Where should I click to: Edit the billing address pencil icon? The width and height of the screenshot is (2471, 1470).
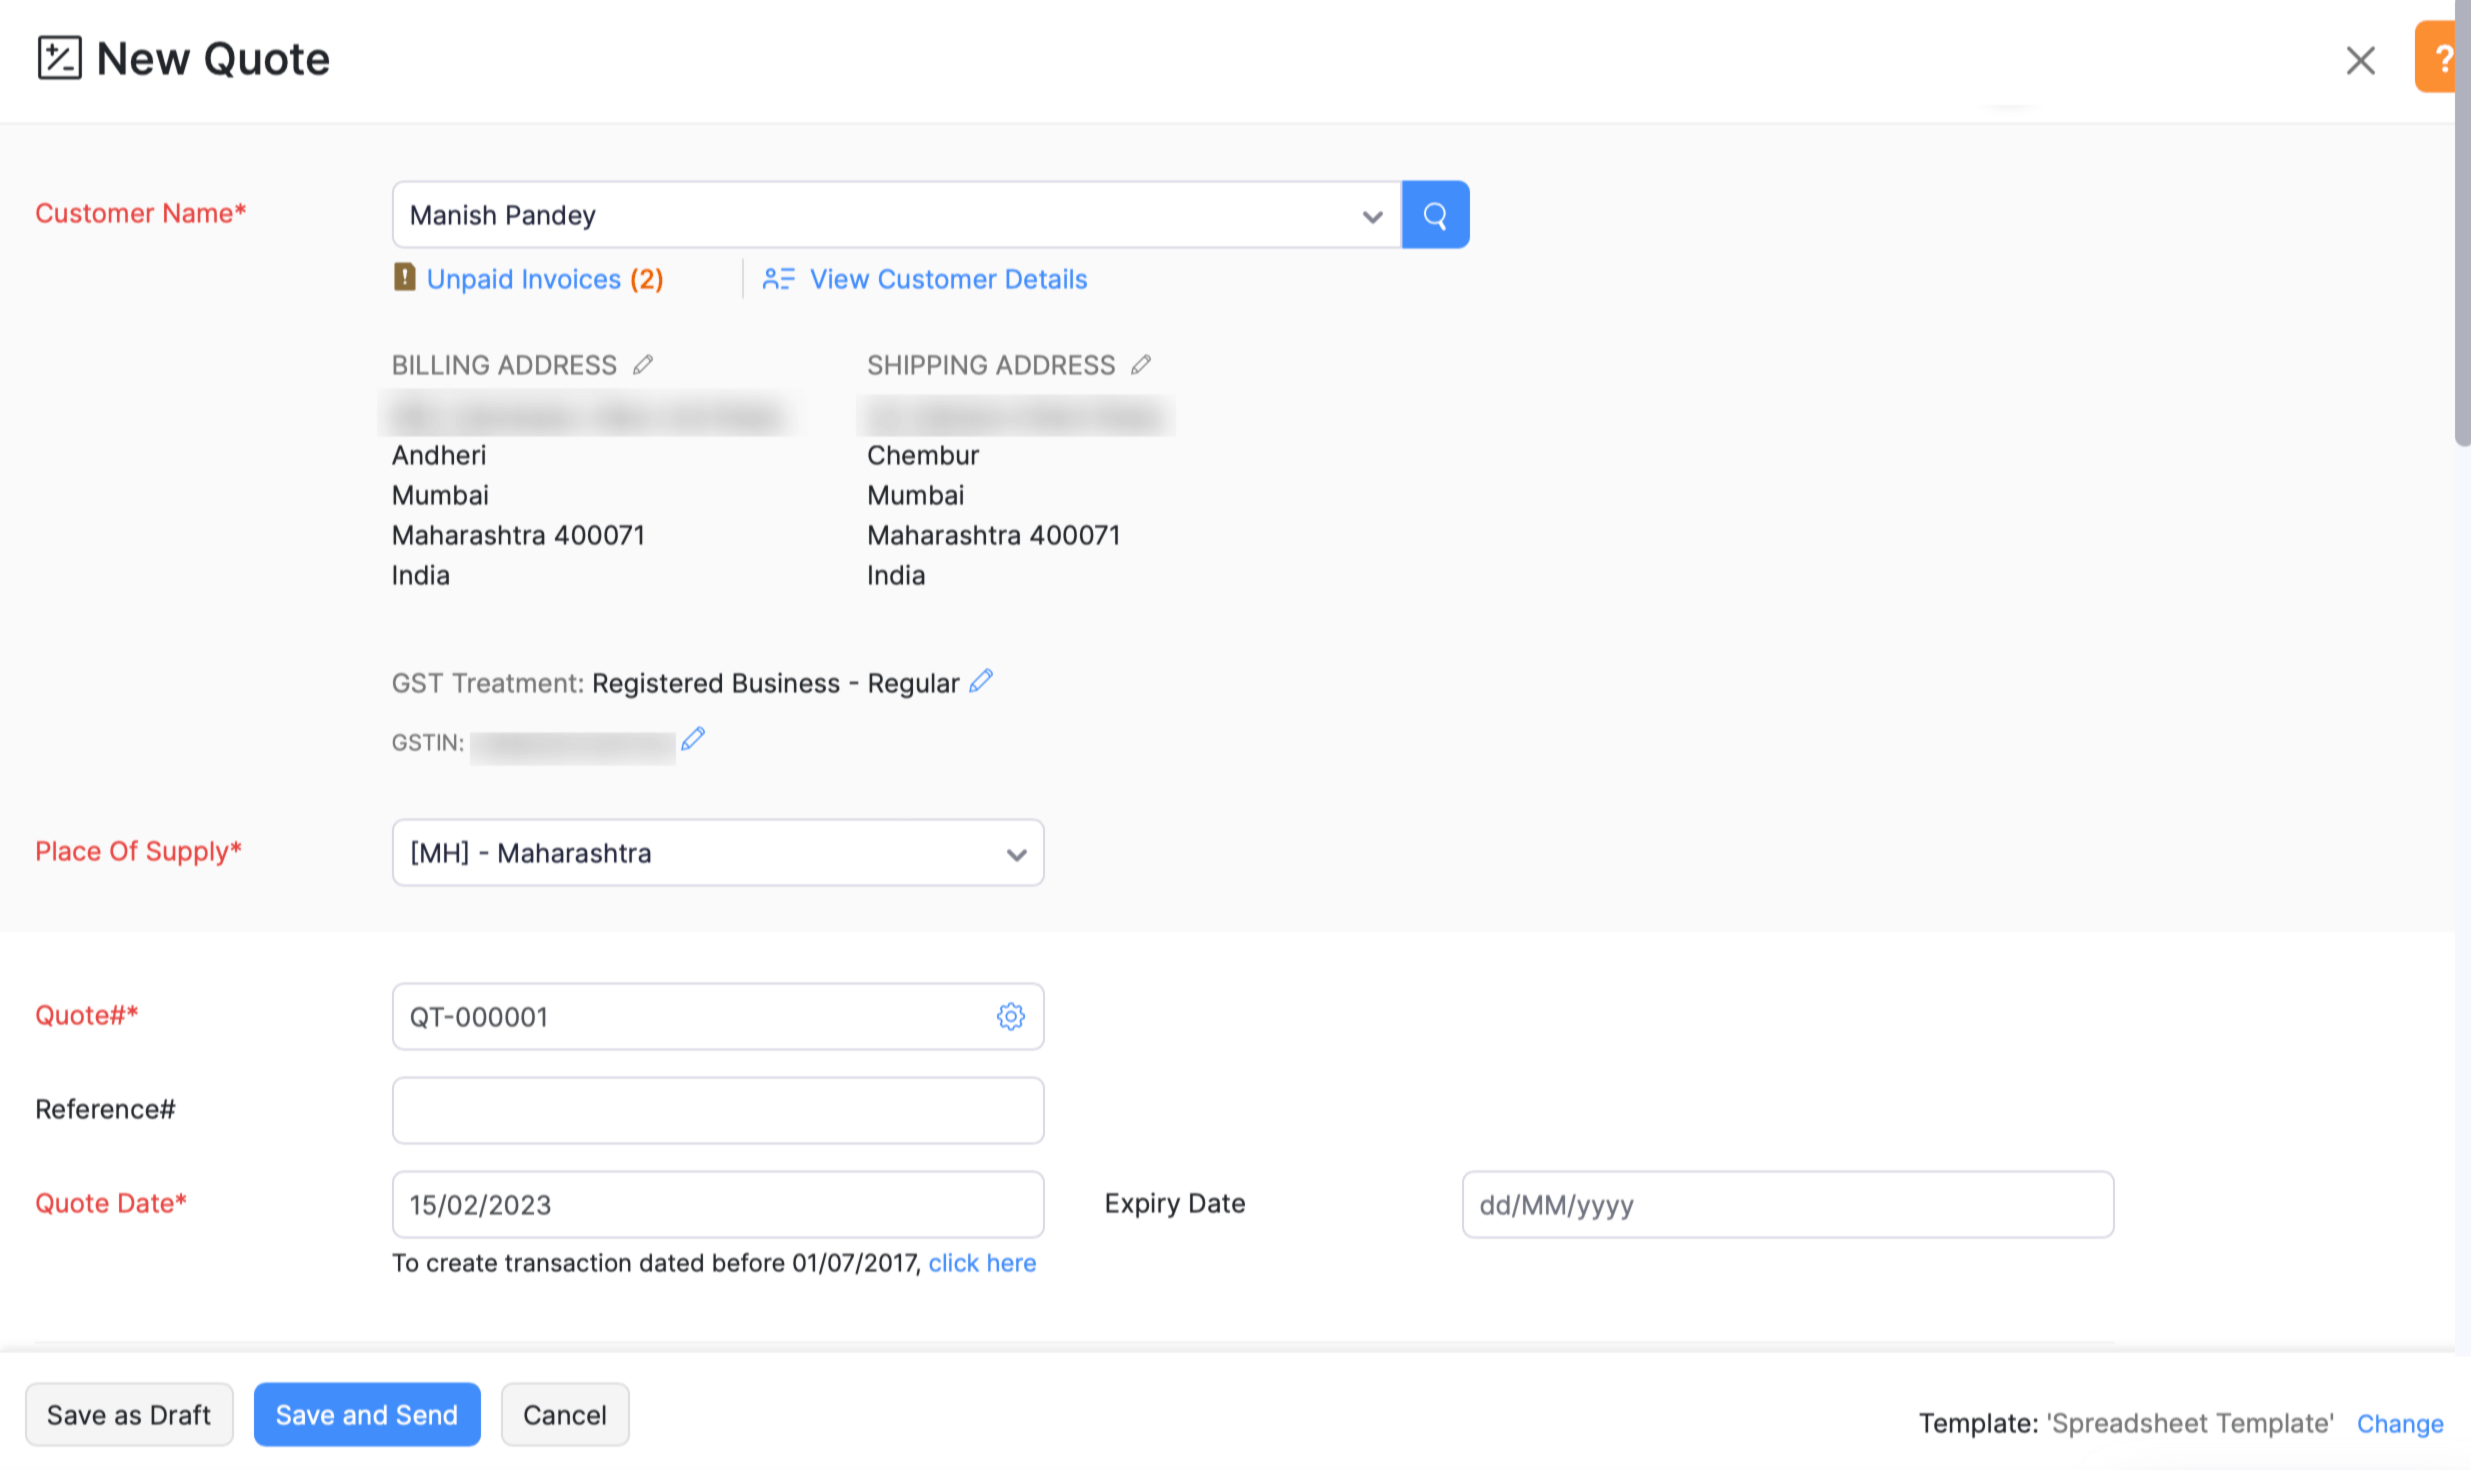643,365
